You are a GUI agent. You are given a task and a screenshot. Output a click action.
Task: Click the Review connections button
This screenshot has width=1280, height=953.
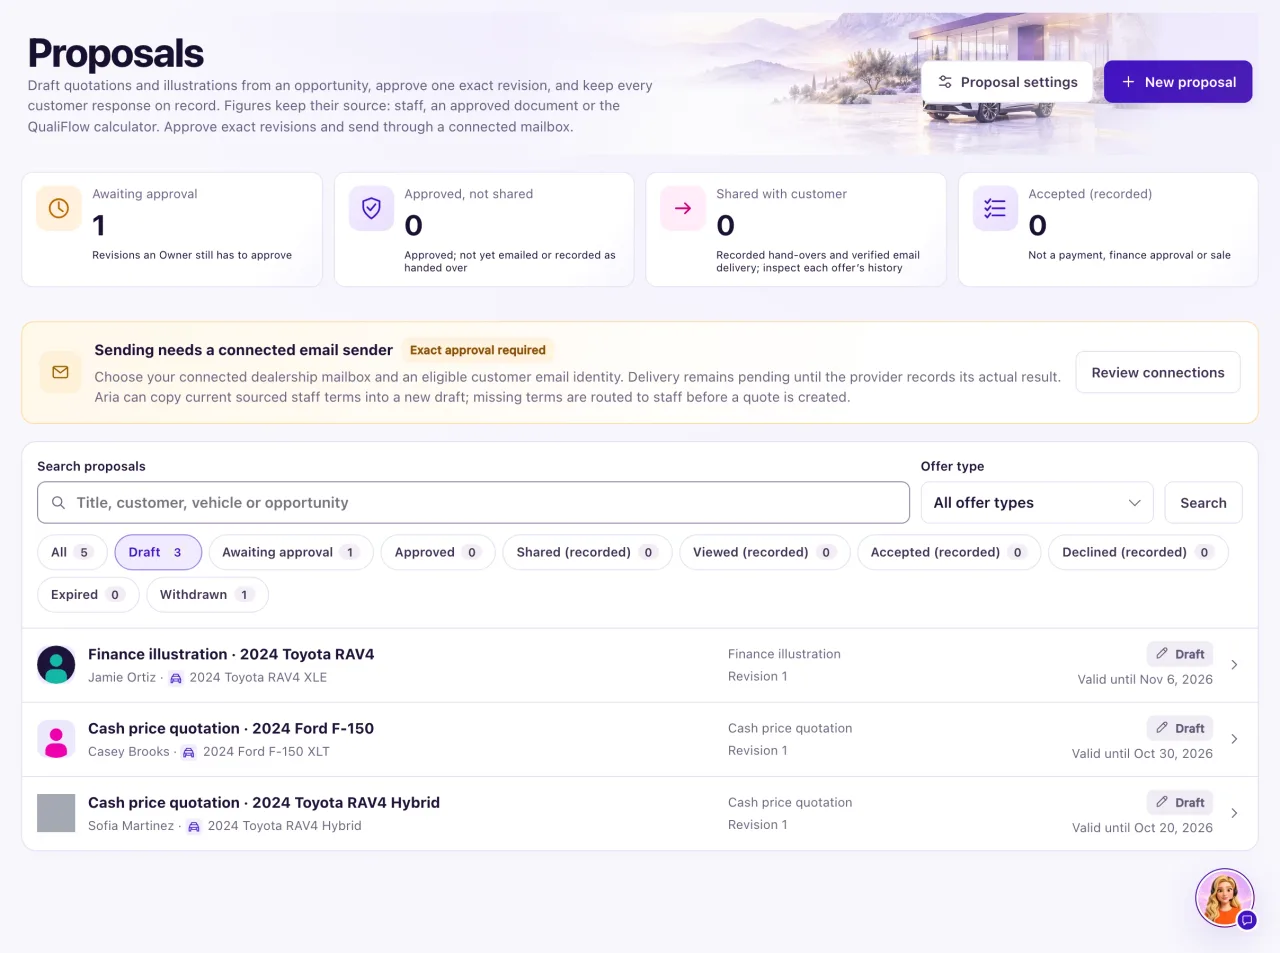point(1158,372)
